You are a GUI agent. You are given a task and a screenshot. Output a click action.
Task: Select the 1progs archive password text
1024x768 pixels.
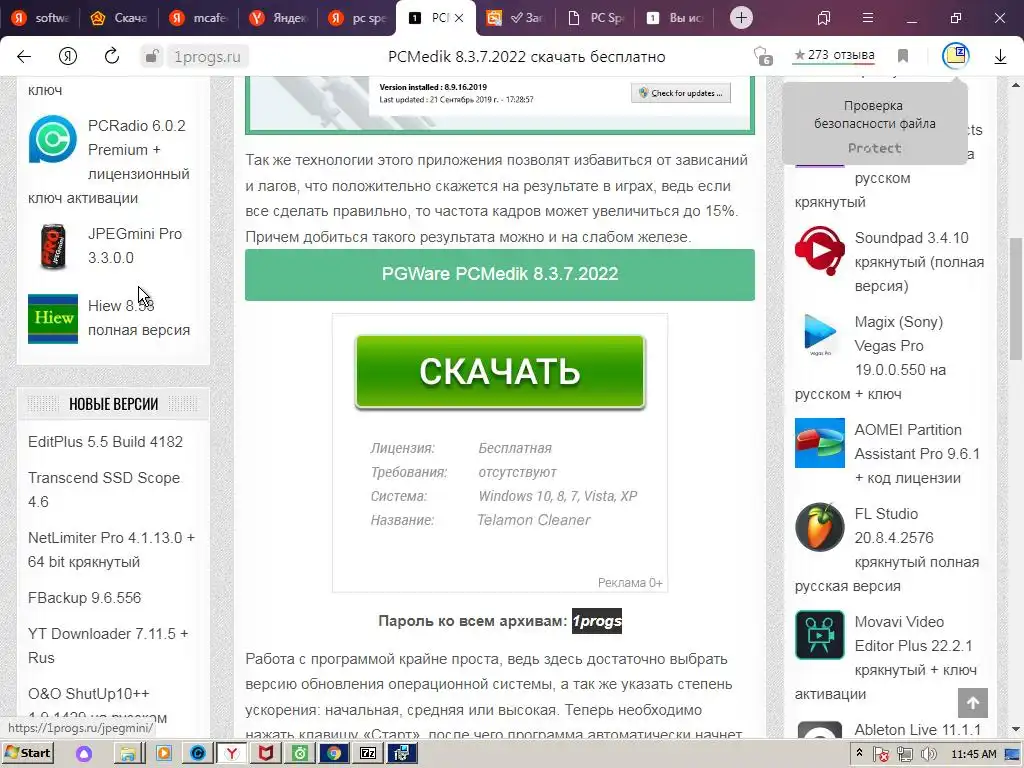(x=597, y=621)
